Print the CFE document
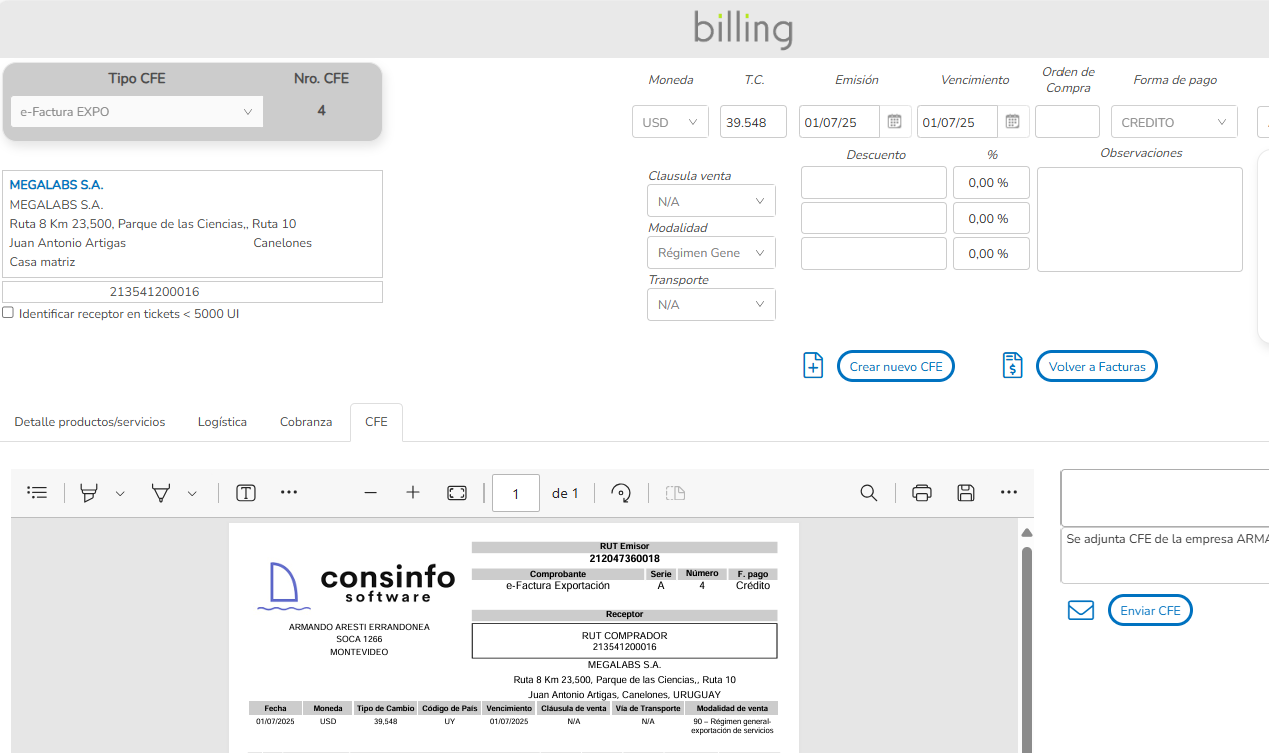This screenshot has width=1269, height=753. click(922, 492)
